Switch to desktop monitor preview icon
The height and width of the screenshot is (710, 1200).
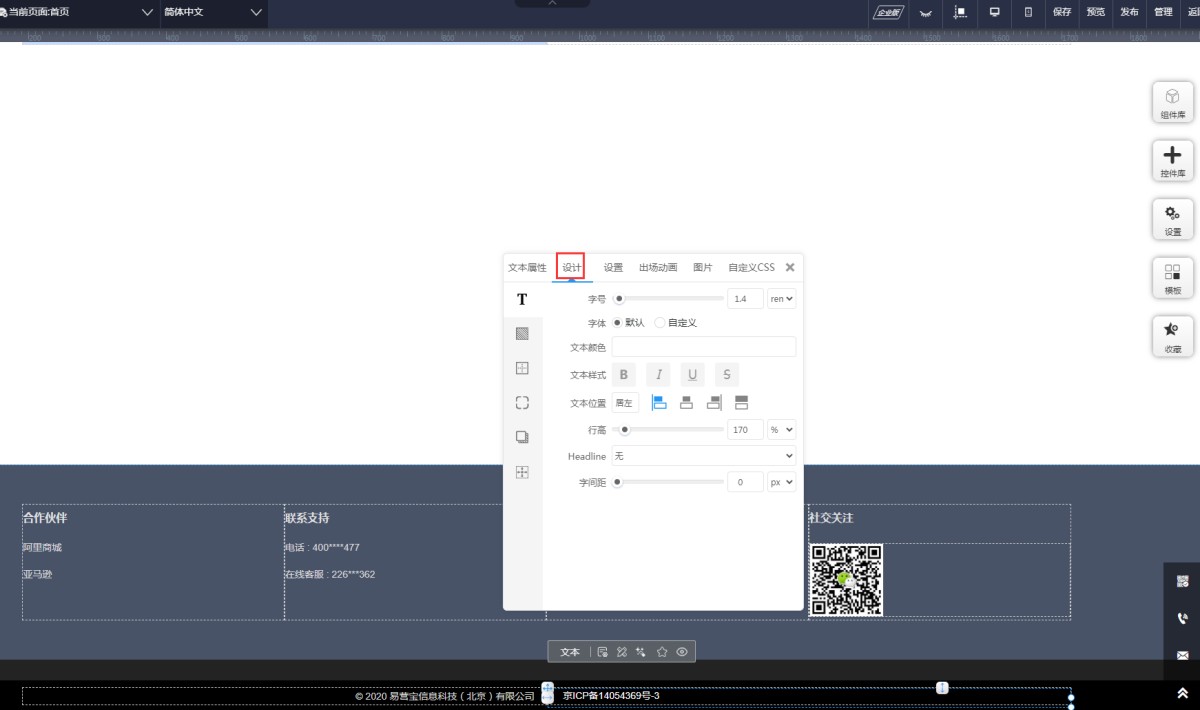tap(994, 12)
